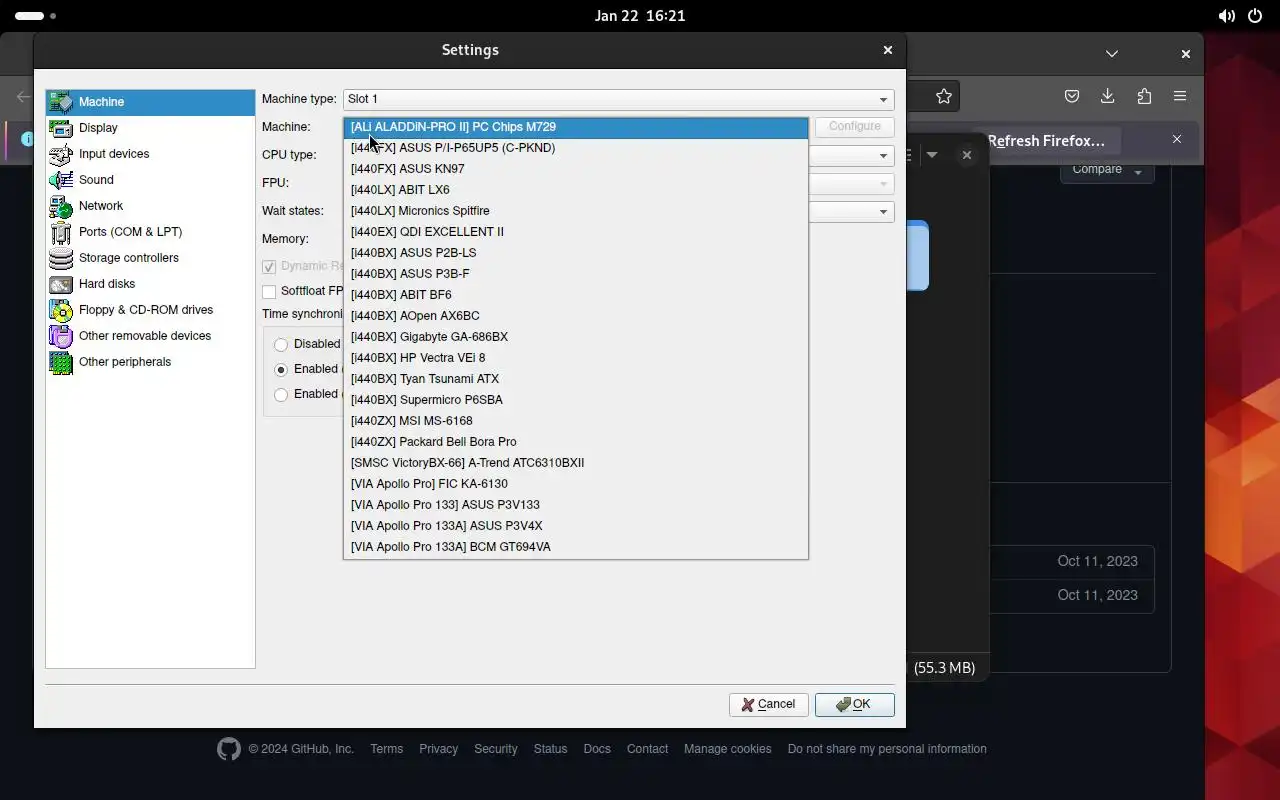Viewport: 1280px width, 800px height.
Task: Open the Machine type dropdown
Action: tap(618, 99)
